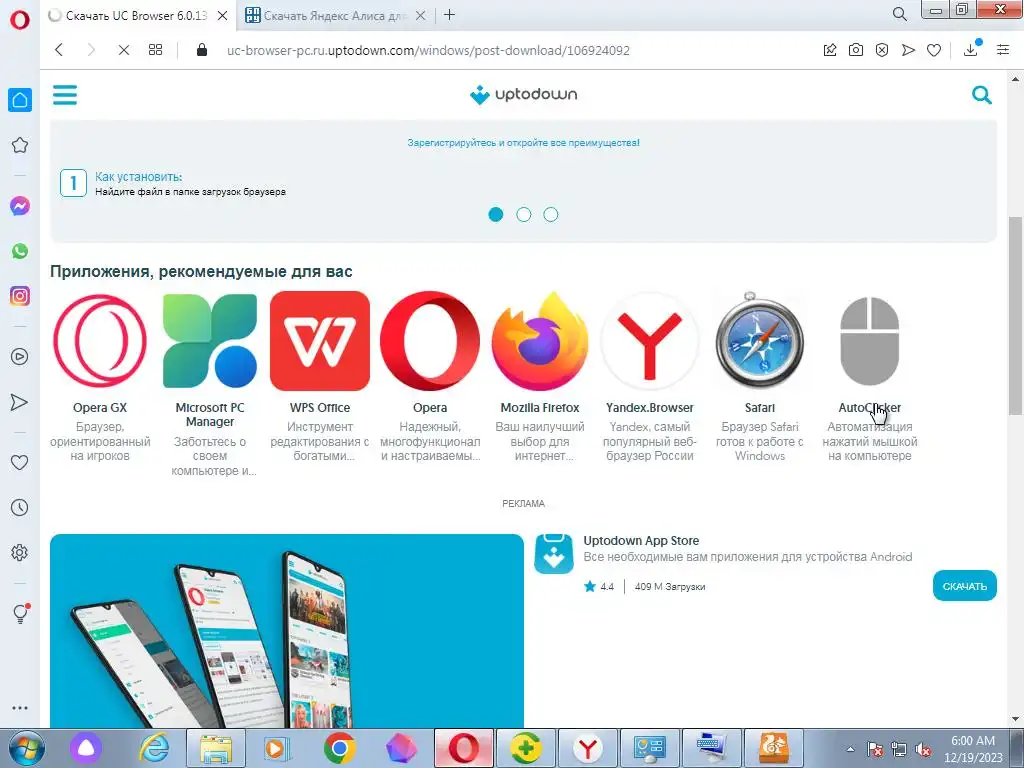1024x768 pixels.
Task: Open Bookmarks star in sidebar
Action: (20, 145)
